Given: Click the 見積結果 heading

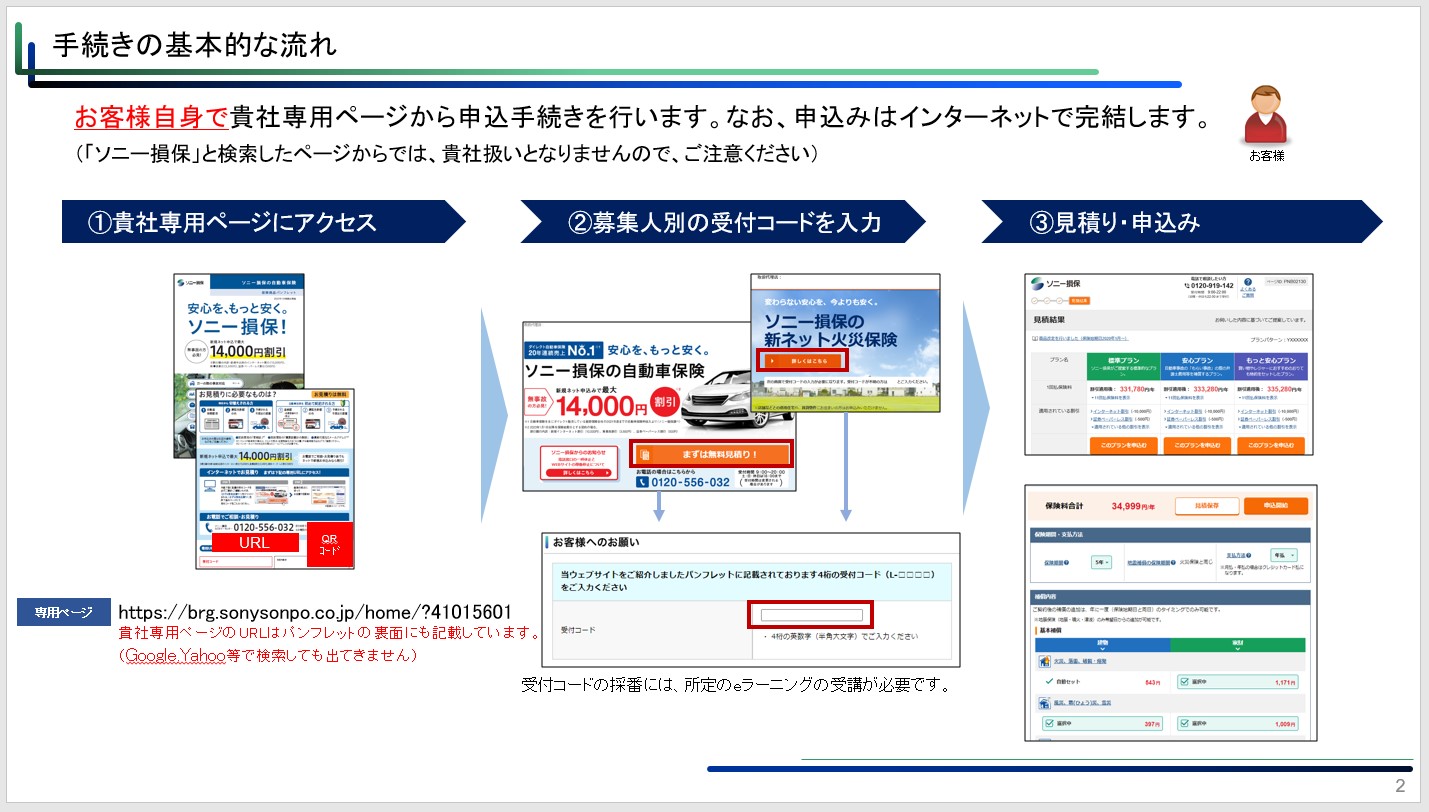Looking at the screenshot, I should point(1049,320).
